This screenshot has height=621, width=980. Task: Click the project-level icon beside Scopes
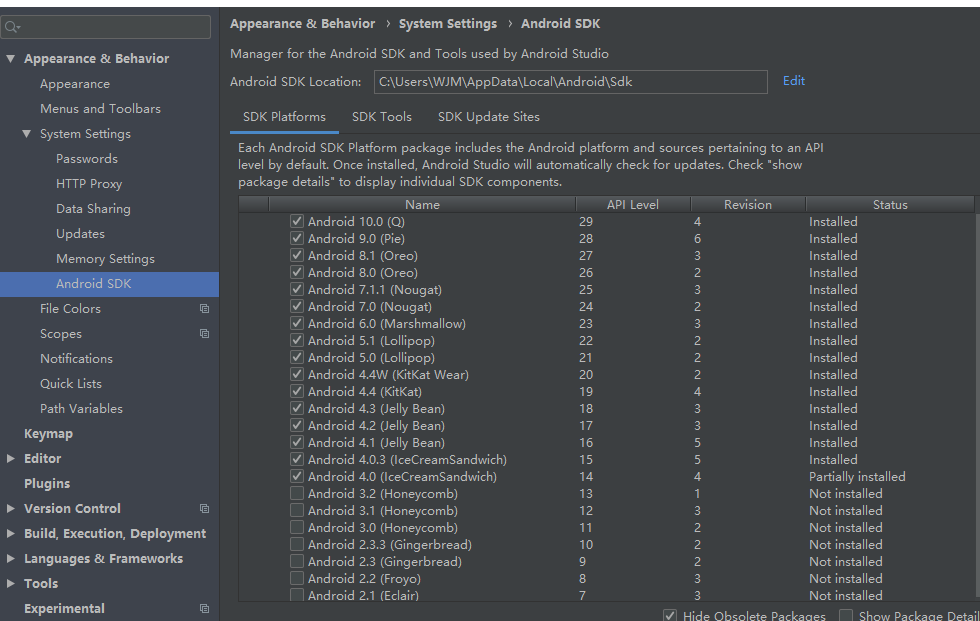[x=204, y=334]
